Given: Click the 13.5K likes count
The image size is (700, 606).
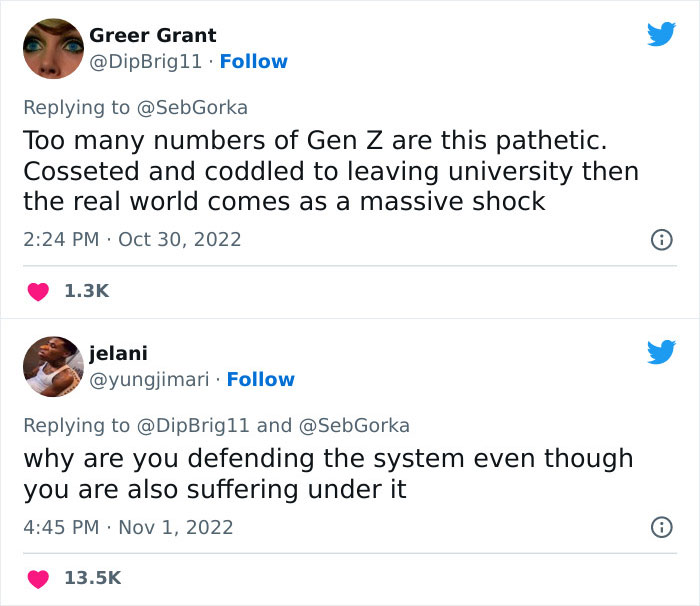Looking at the screenshot, I should point(91,578).
